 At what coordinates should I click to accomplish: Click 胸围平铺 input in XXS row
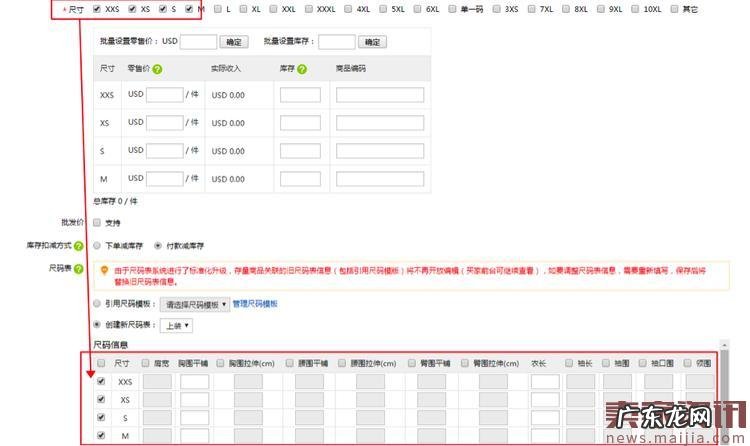(x=195, y=382)
